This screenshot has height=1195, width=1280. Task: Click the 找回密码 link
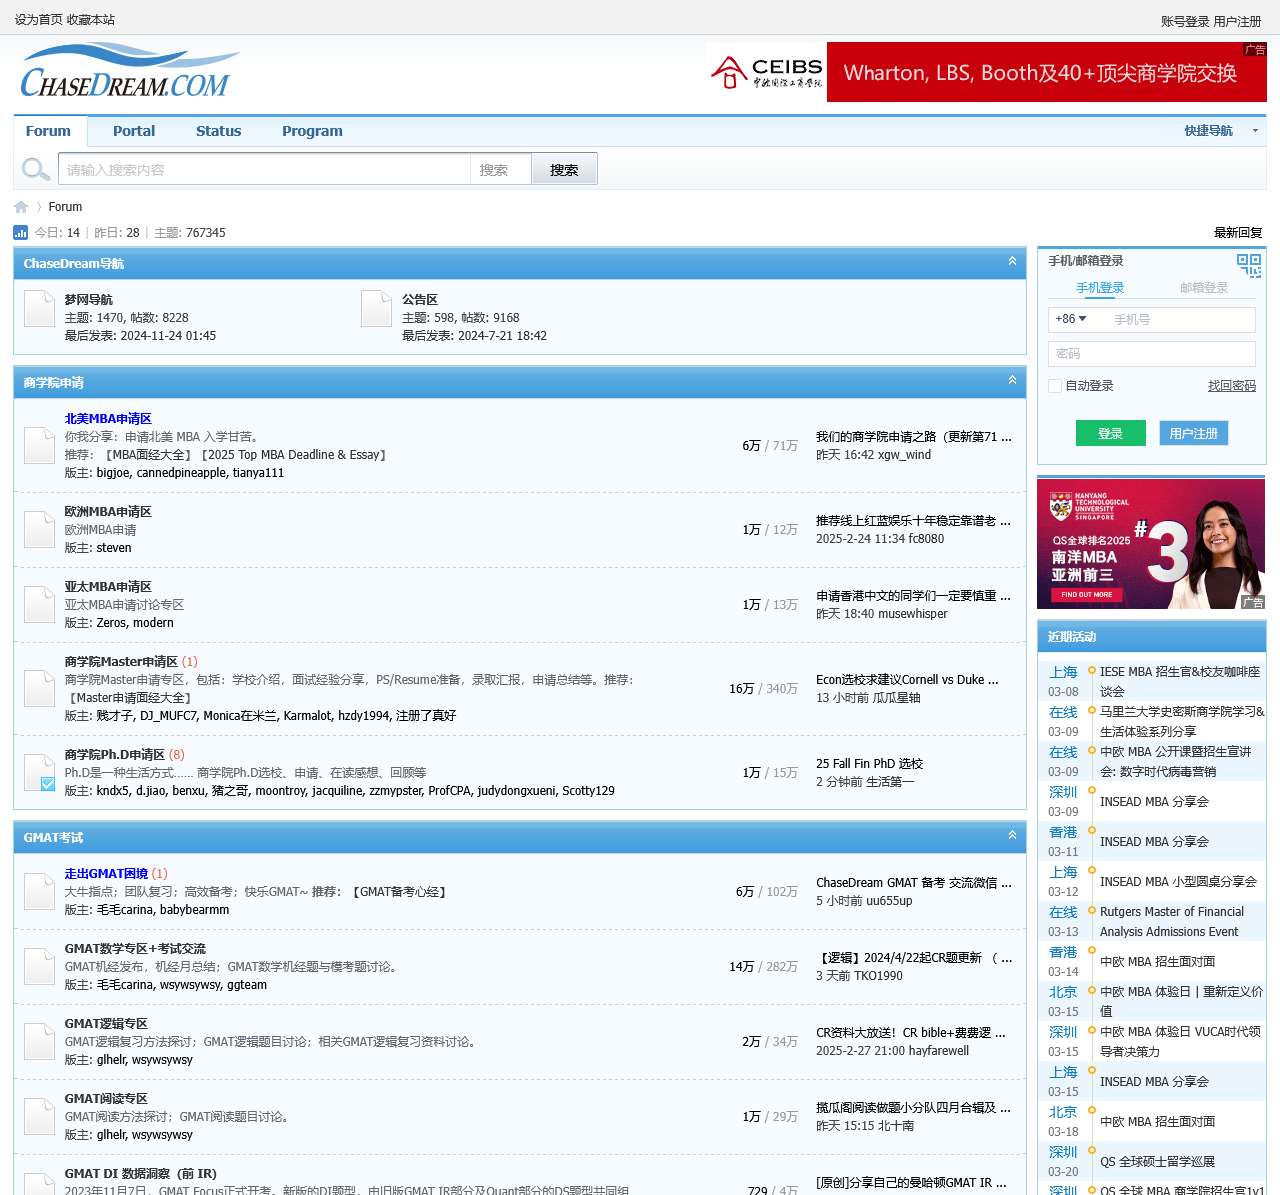coord(1232,386)
